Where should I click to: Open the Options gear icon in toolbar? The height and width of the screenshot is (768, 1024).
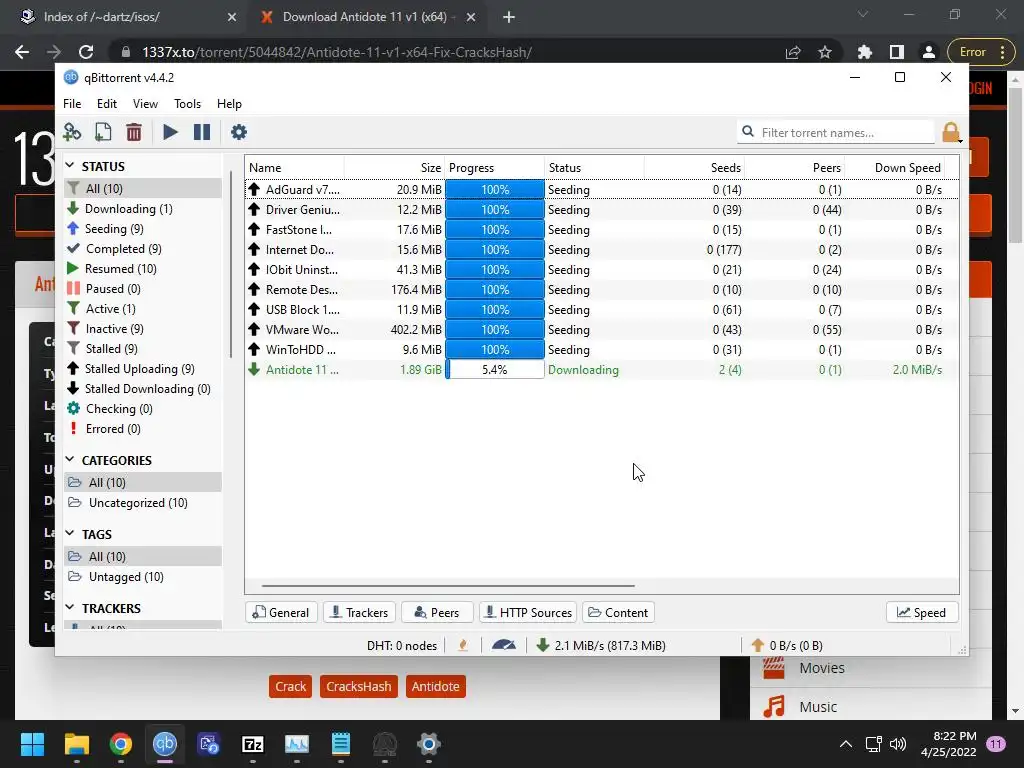click(x=239, y=133)
